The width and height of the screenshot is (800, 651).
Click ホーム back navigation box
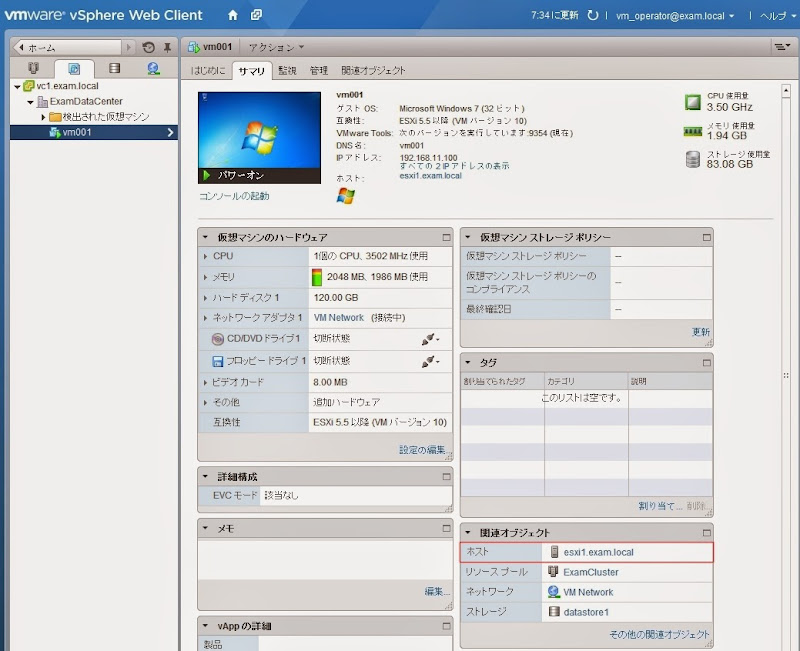click(67, 47)
